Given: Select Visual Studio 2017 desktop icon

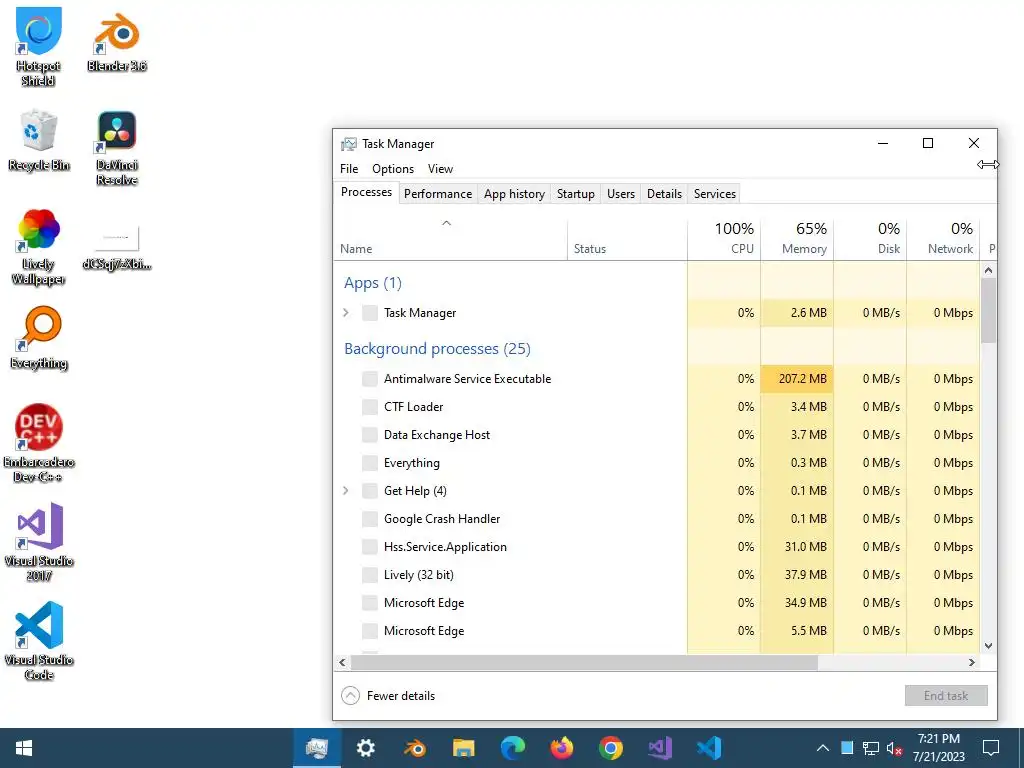Looking at the screenshot, I should tap(39, 541).
